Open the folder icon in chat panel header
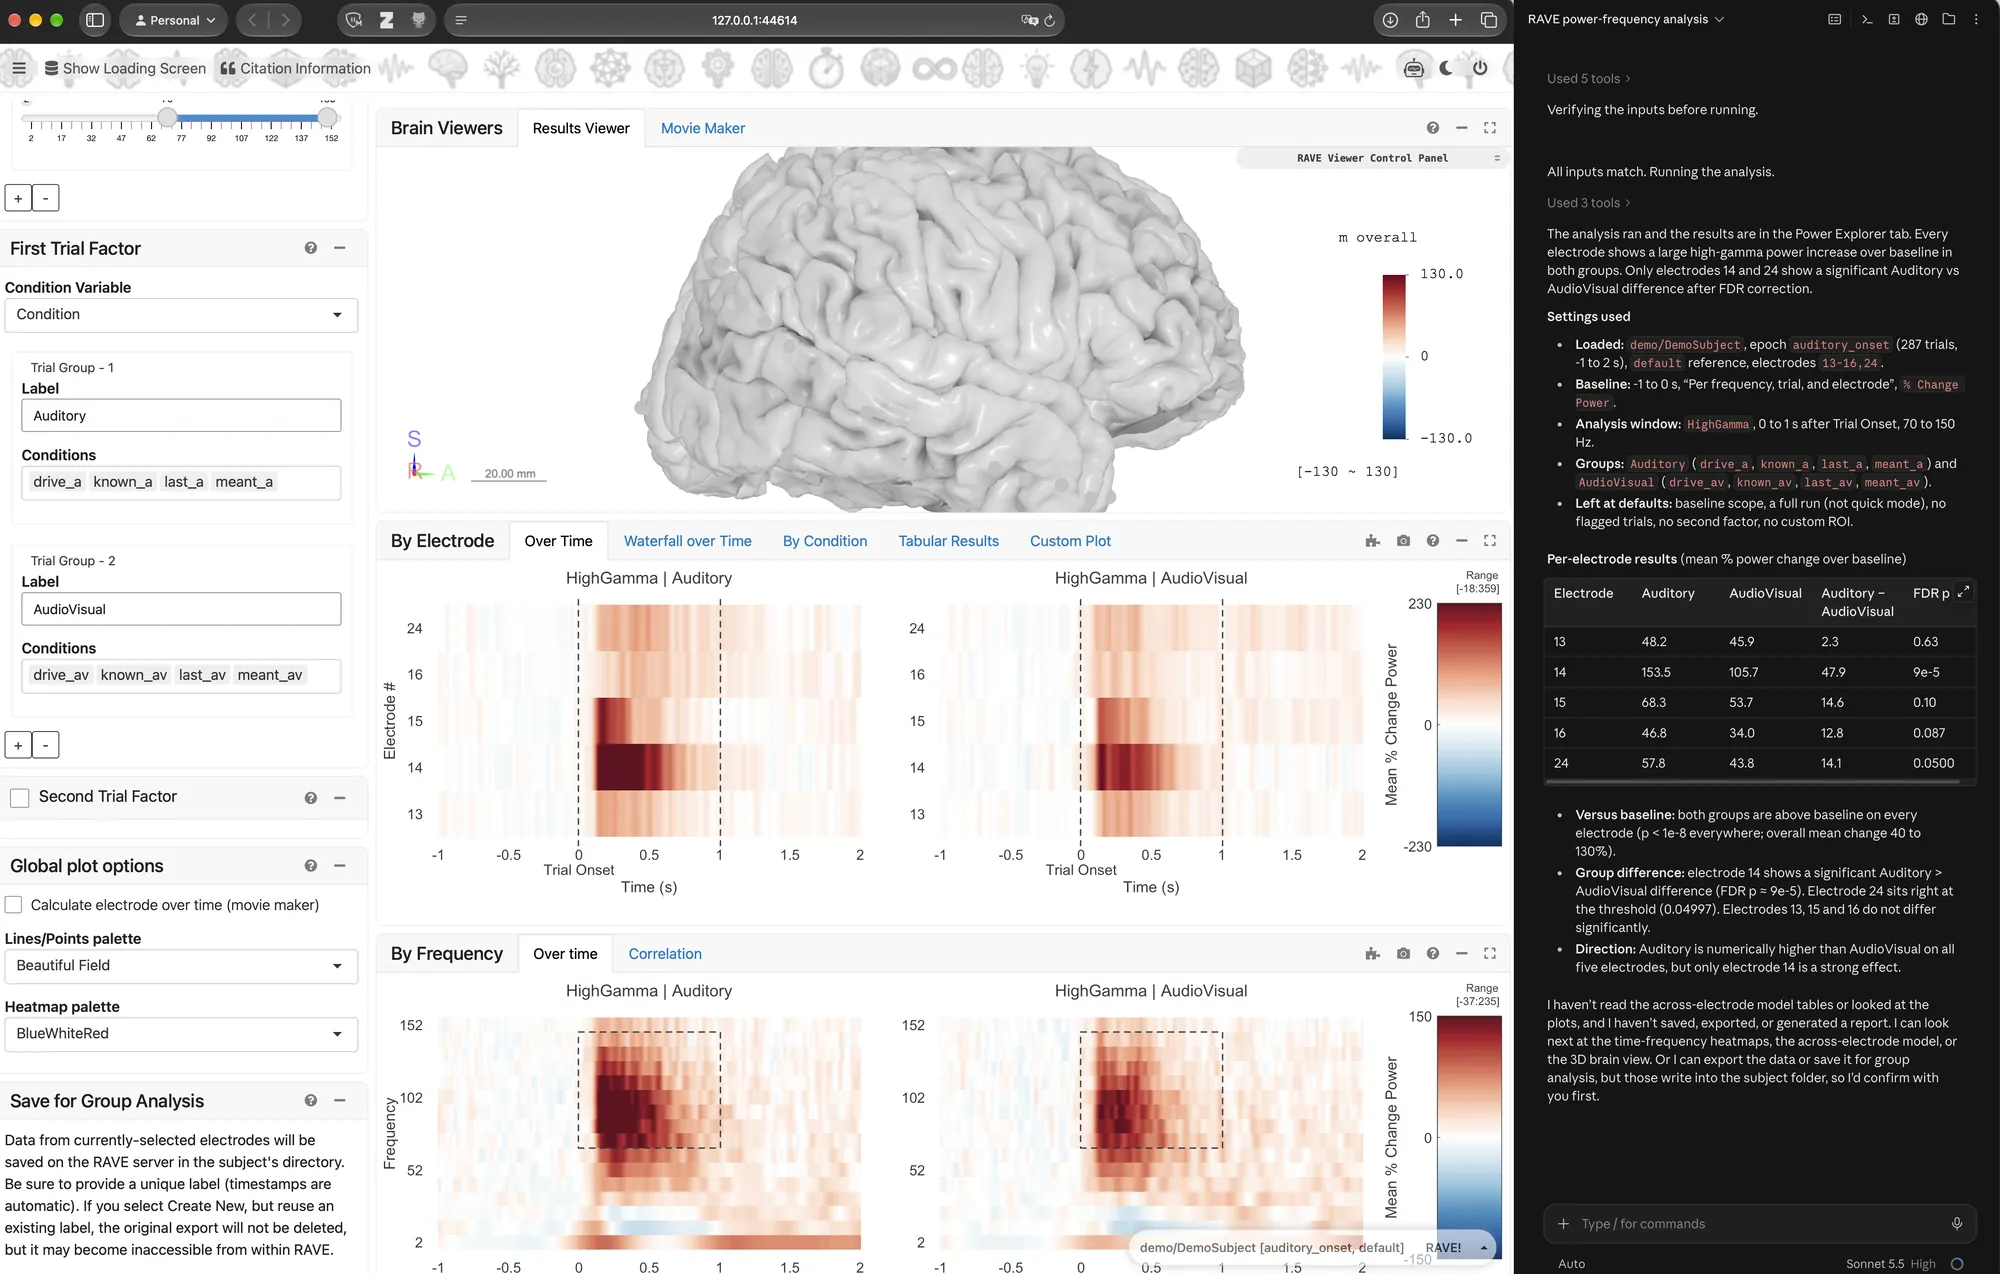The width and height of the screenshot is (2000, 1274). [x=1948, y=19]
